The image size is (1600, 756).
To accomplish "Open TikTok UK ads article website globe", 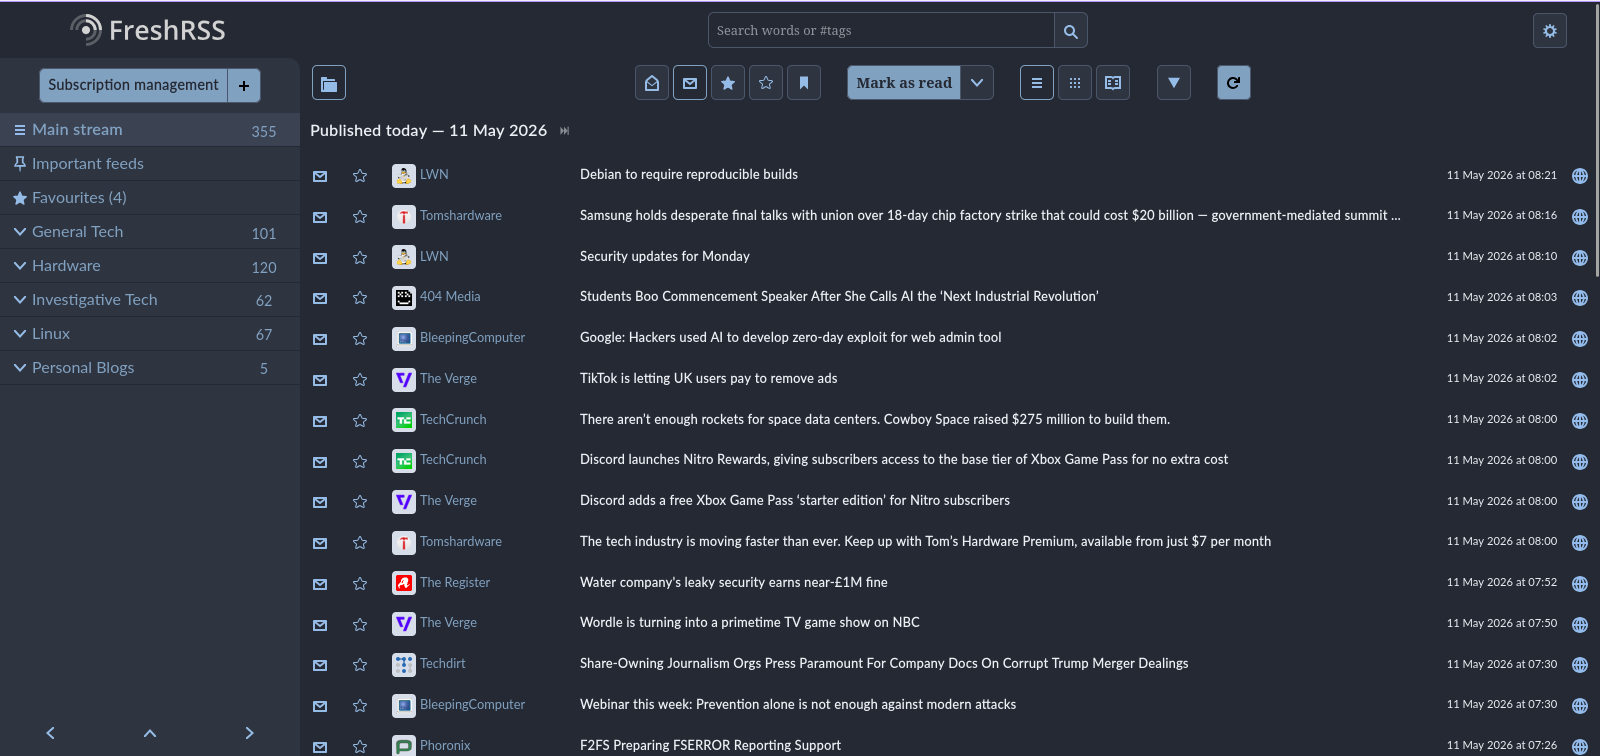I will (1580, 380).
